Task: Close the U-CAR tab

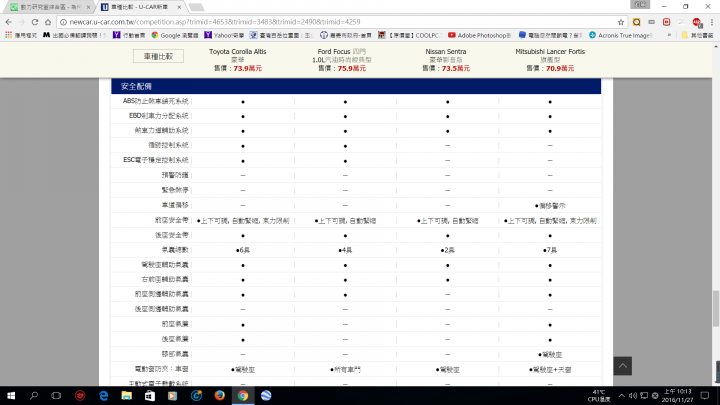Action: coord(179,7)
